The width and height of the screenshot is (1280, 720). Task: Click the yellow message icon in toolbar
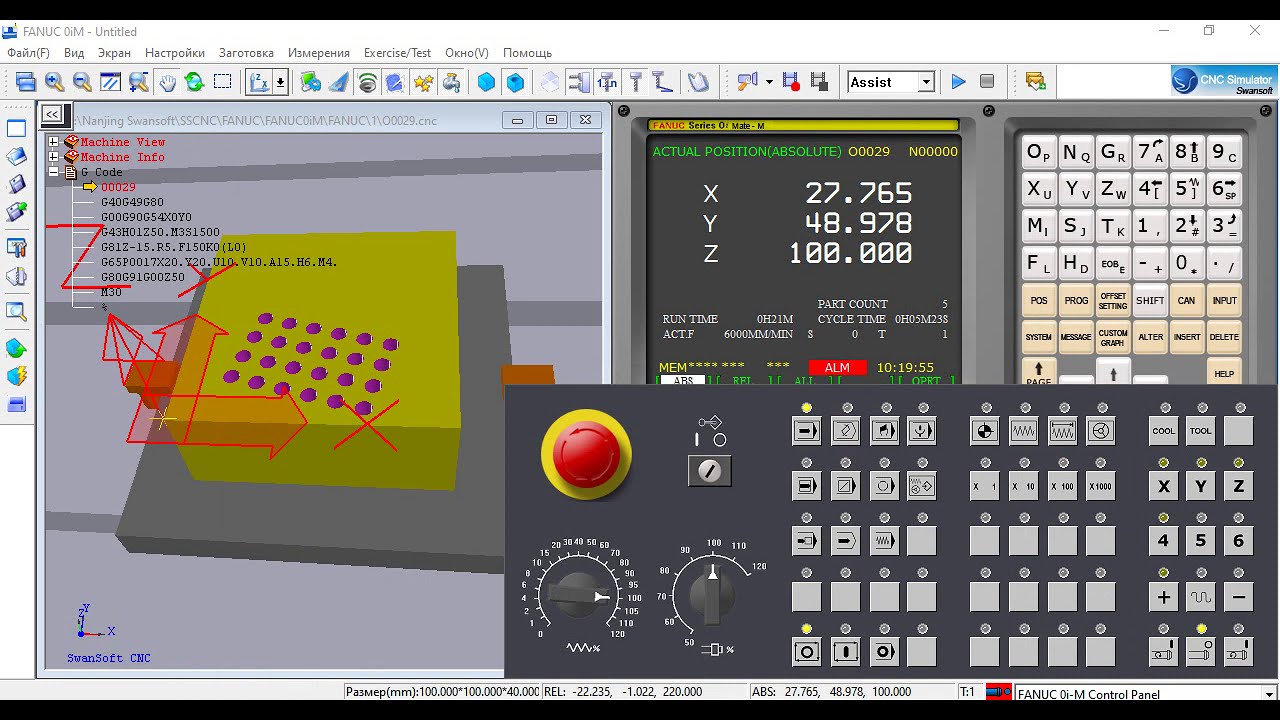click(1035, 82)
